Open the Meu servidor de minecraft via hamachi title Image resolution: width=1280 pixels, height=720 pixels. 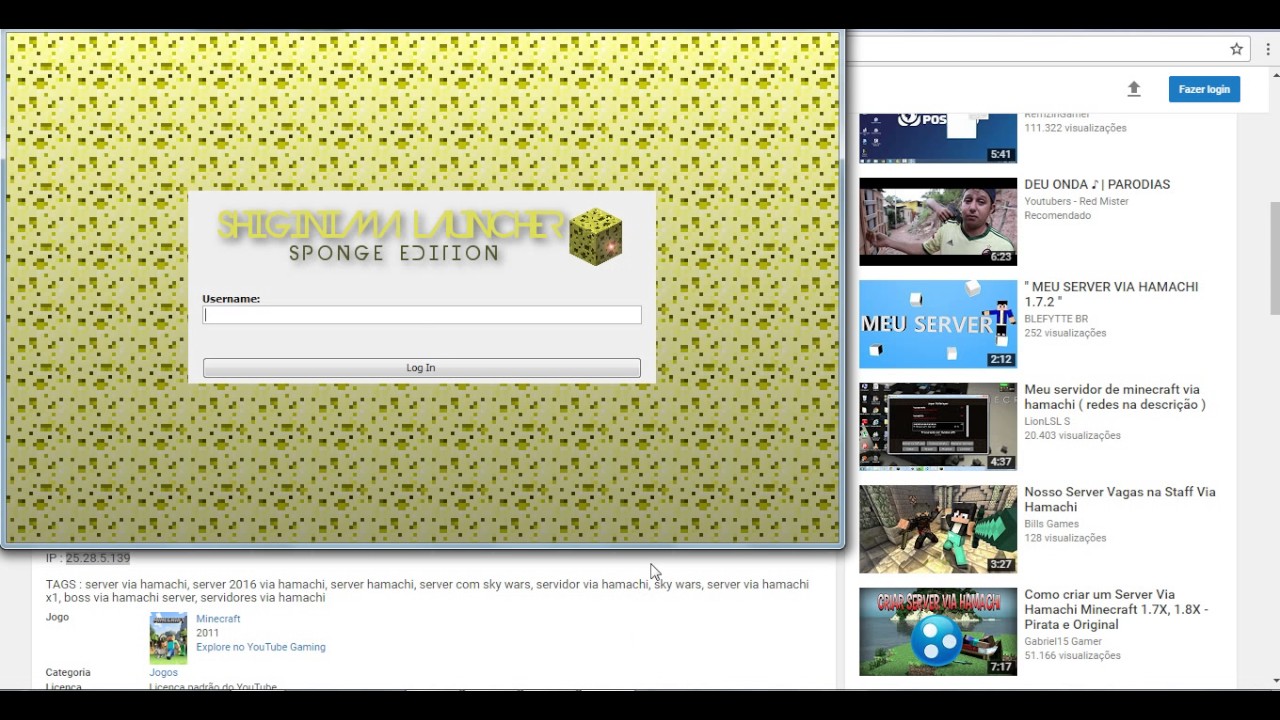click(1115, 397)
